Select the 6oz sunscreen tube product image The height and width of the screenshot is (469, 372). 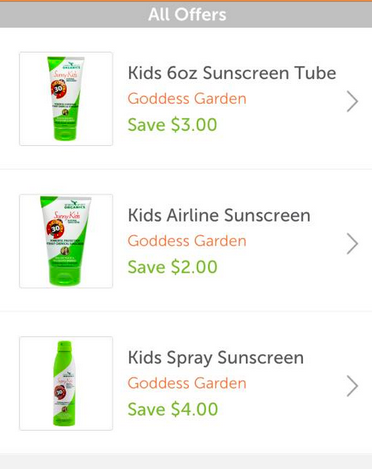point(66,99)
